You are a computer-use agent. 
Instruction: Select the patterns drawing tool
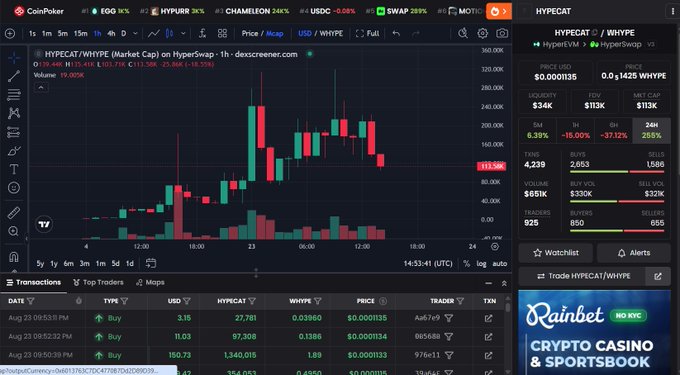[x=14, y=113]
